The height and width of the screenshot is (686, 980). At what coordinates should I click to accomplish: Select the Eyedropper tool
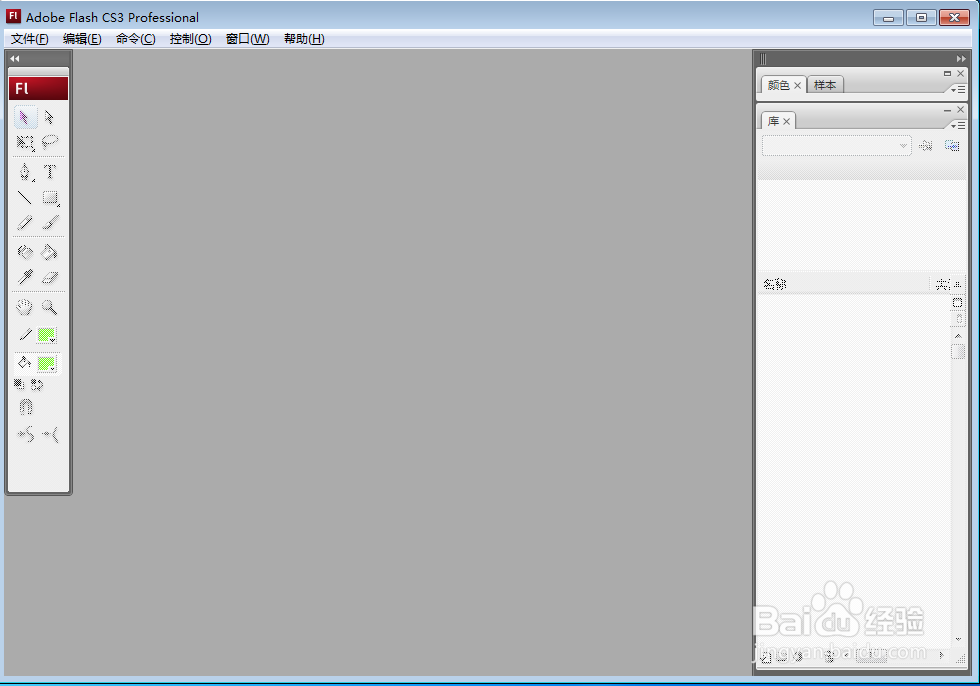pyautogui.click(x=24, y=277)
